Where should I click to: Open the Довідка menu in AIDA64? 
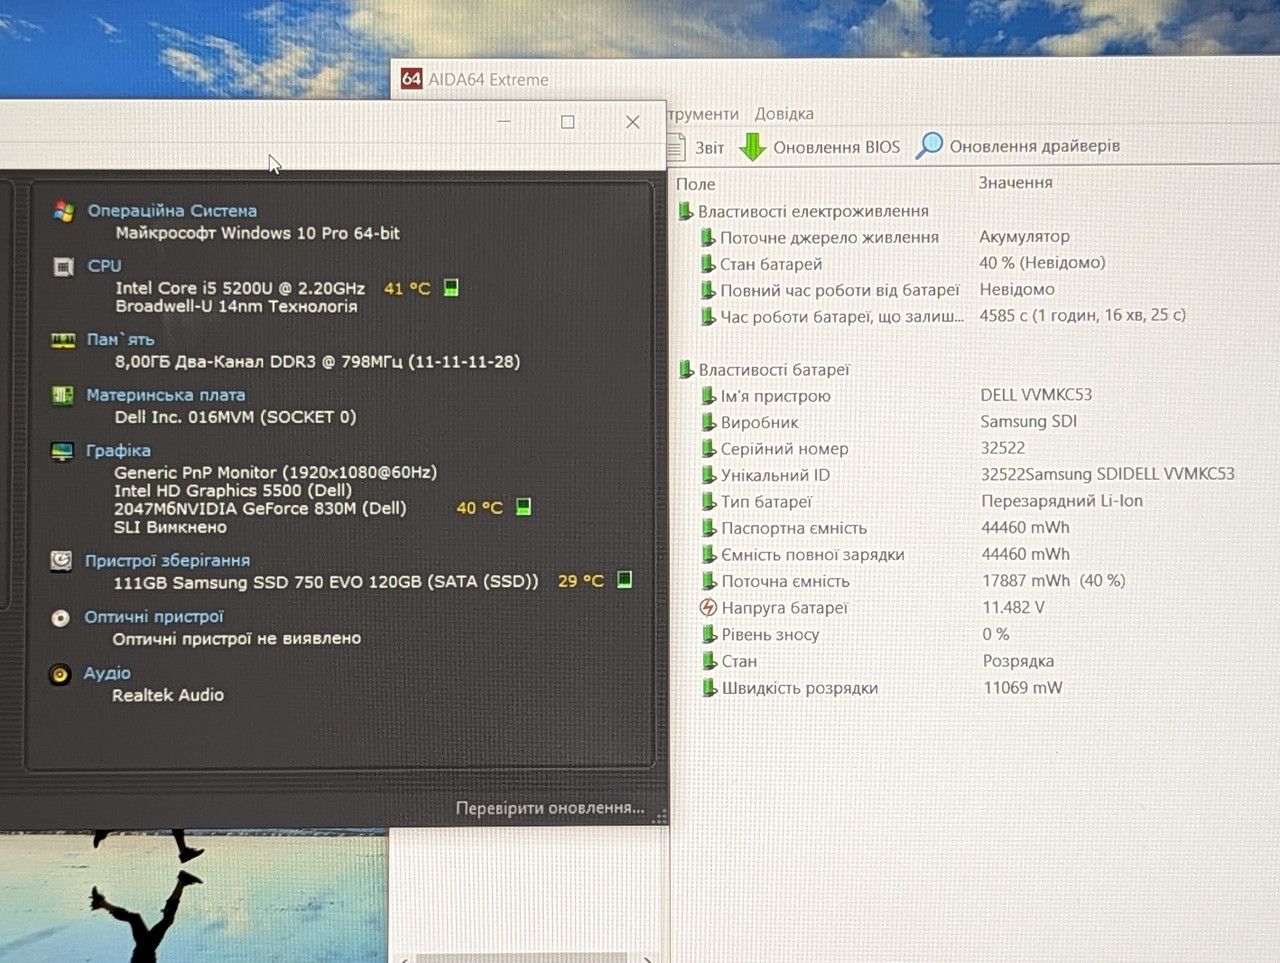[x=784, y=114]
